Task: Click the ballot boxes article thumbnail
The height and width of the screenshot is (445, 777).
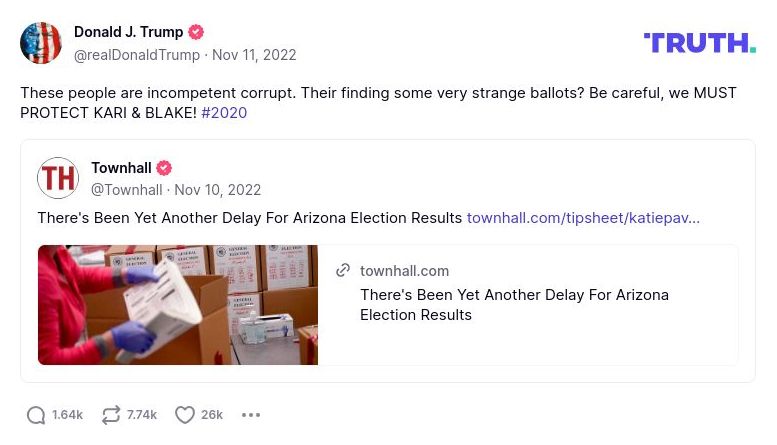Action: tap(178, 305)
